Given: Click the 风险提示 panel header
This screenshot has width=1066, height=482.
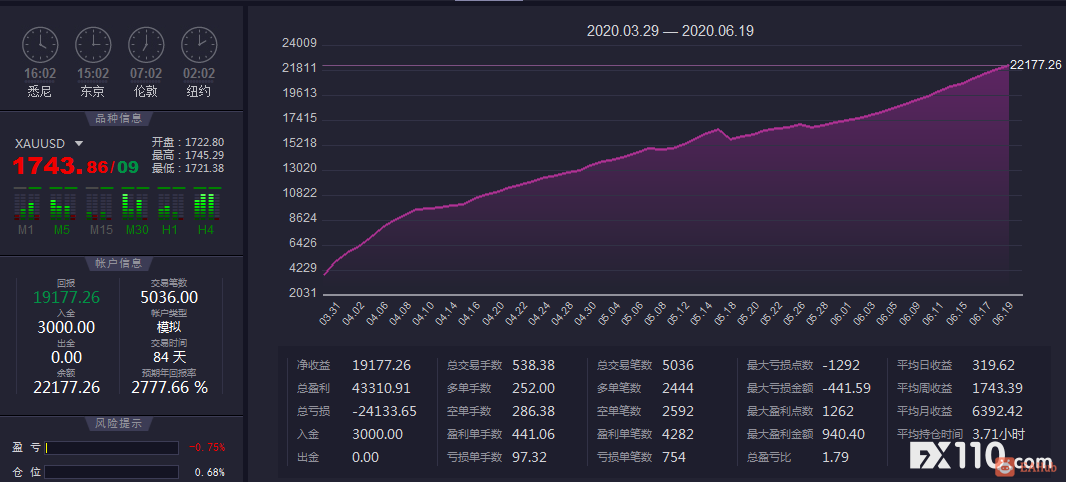Looking at the screenshot, I should (120, 424).
